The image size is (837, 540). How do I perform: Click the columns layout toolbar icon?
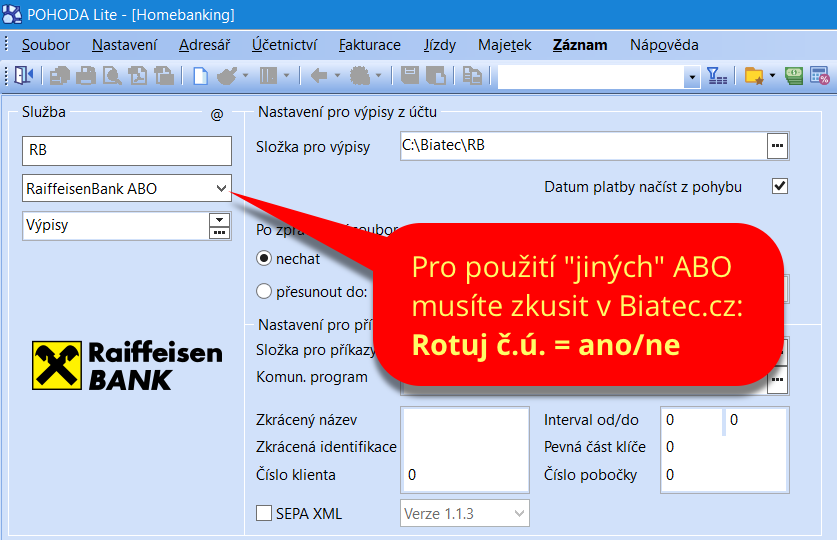pyautogui.click(x=268, y=76)
